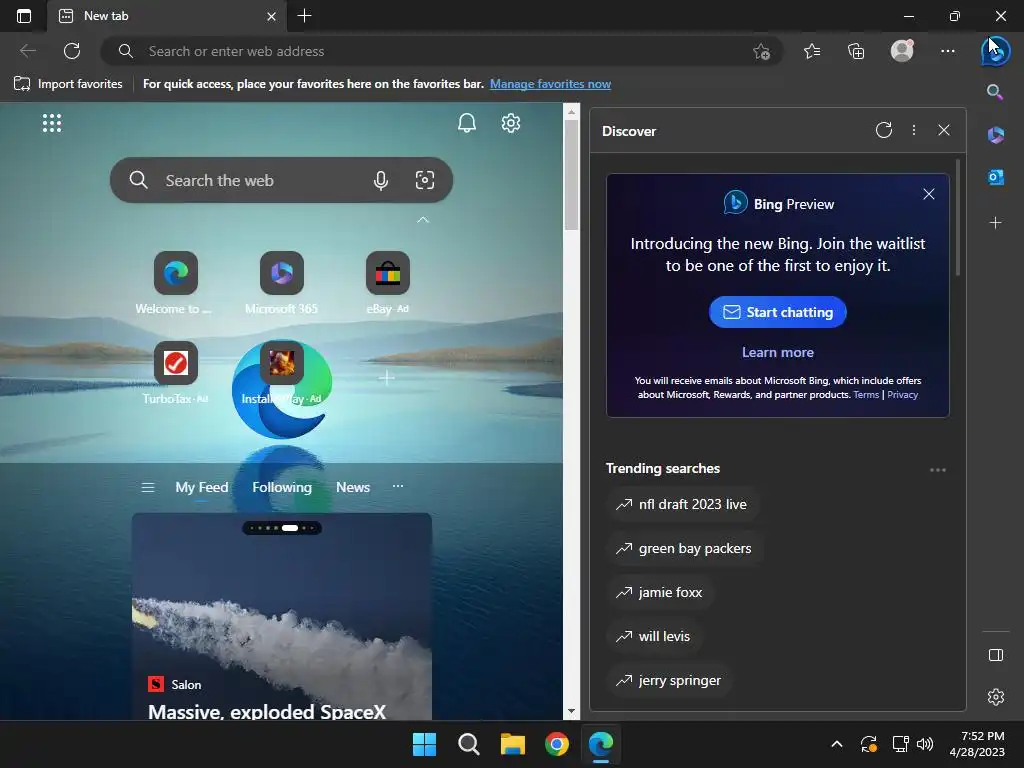Switch to the News tab
The image size is (1024, 768).
[353, 487]
